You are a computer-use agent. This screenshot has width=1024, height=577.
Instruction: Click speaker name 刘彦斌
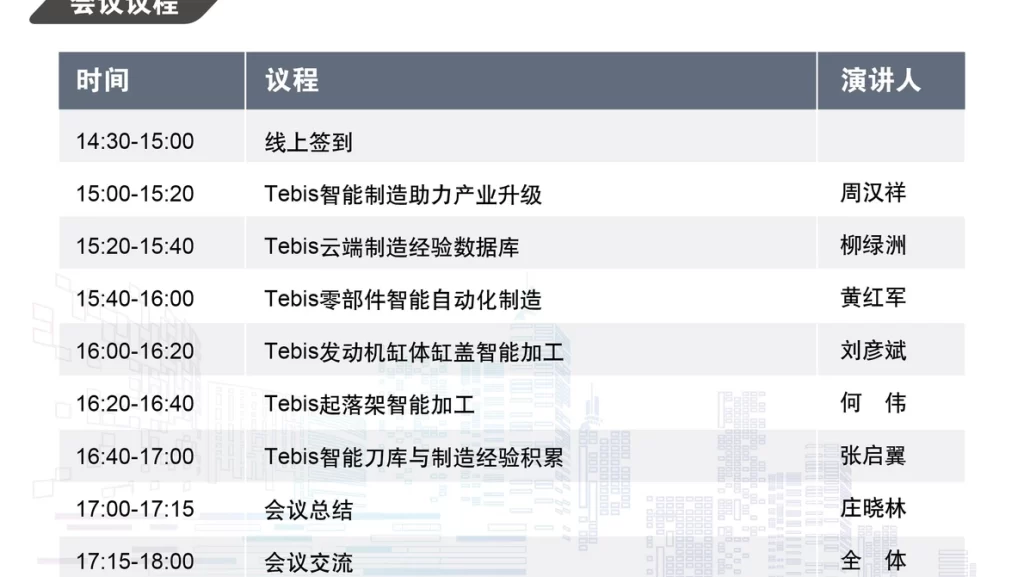tap(873, 351)
